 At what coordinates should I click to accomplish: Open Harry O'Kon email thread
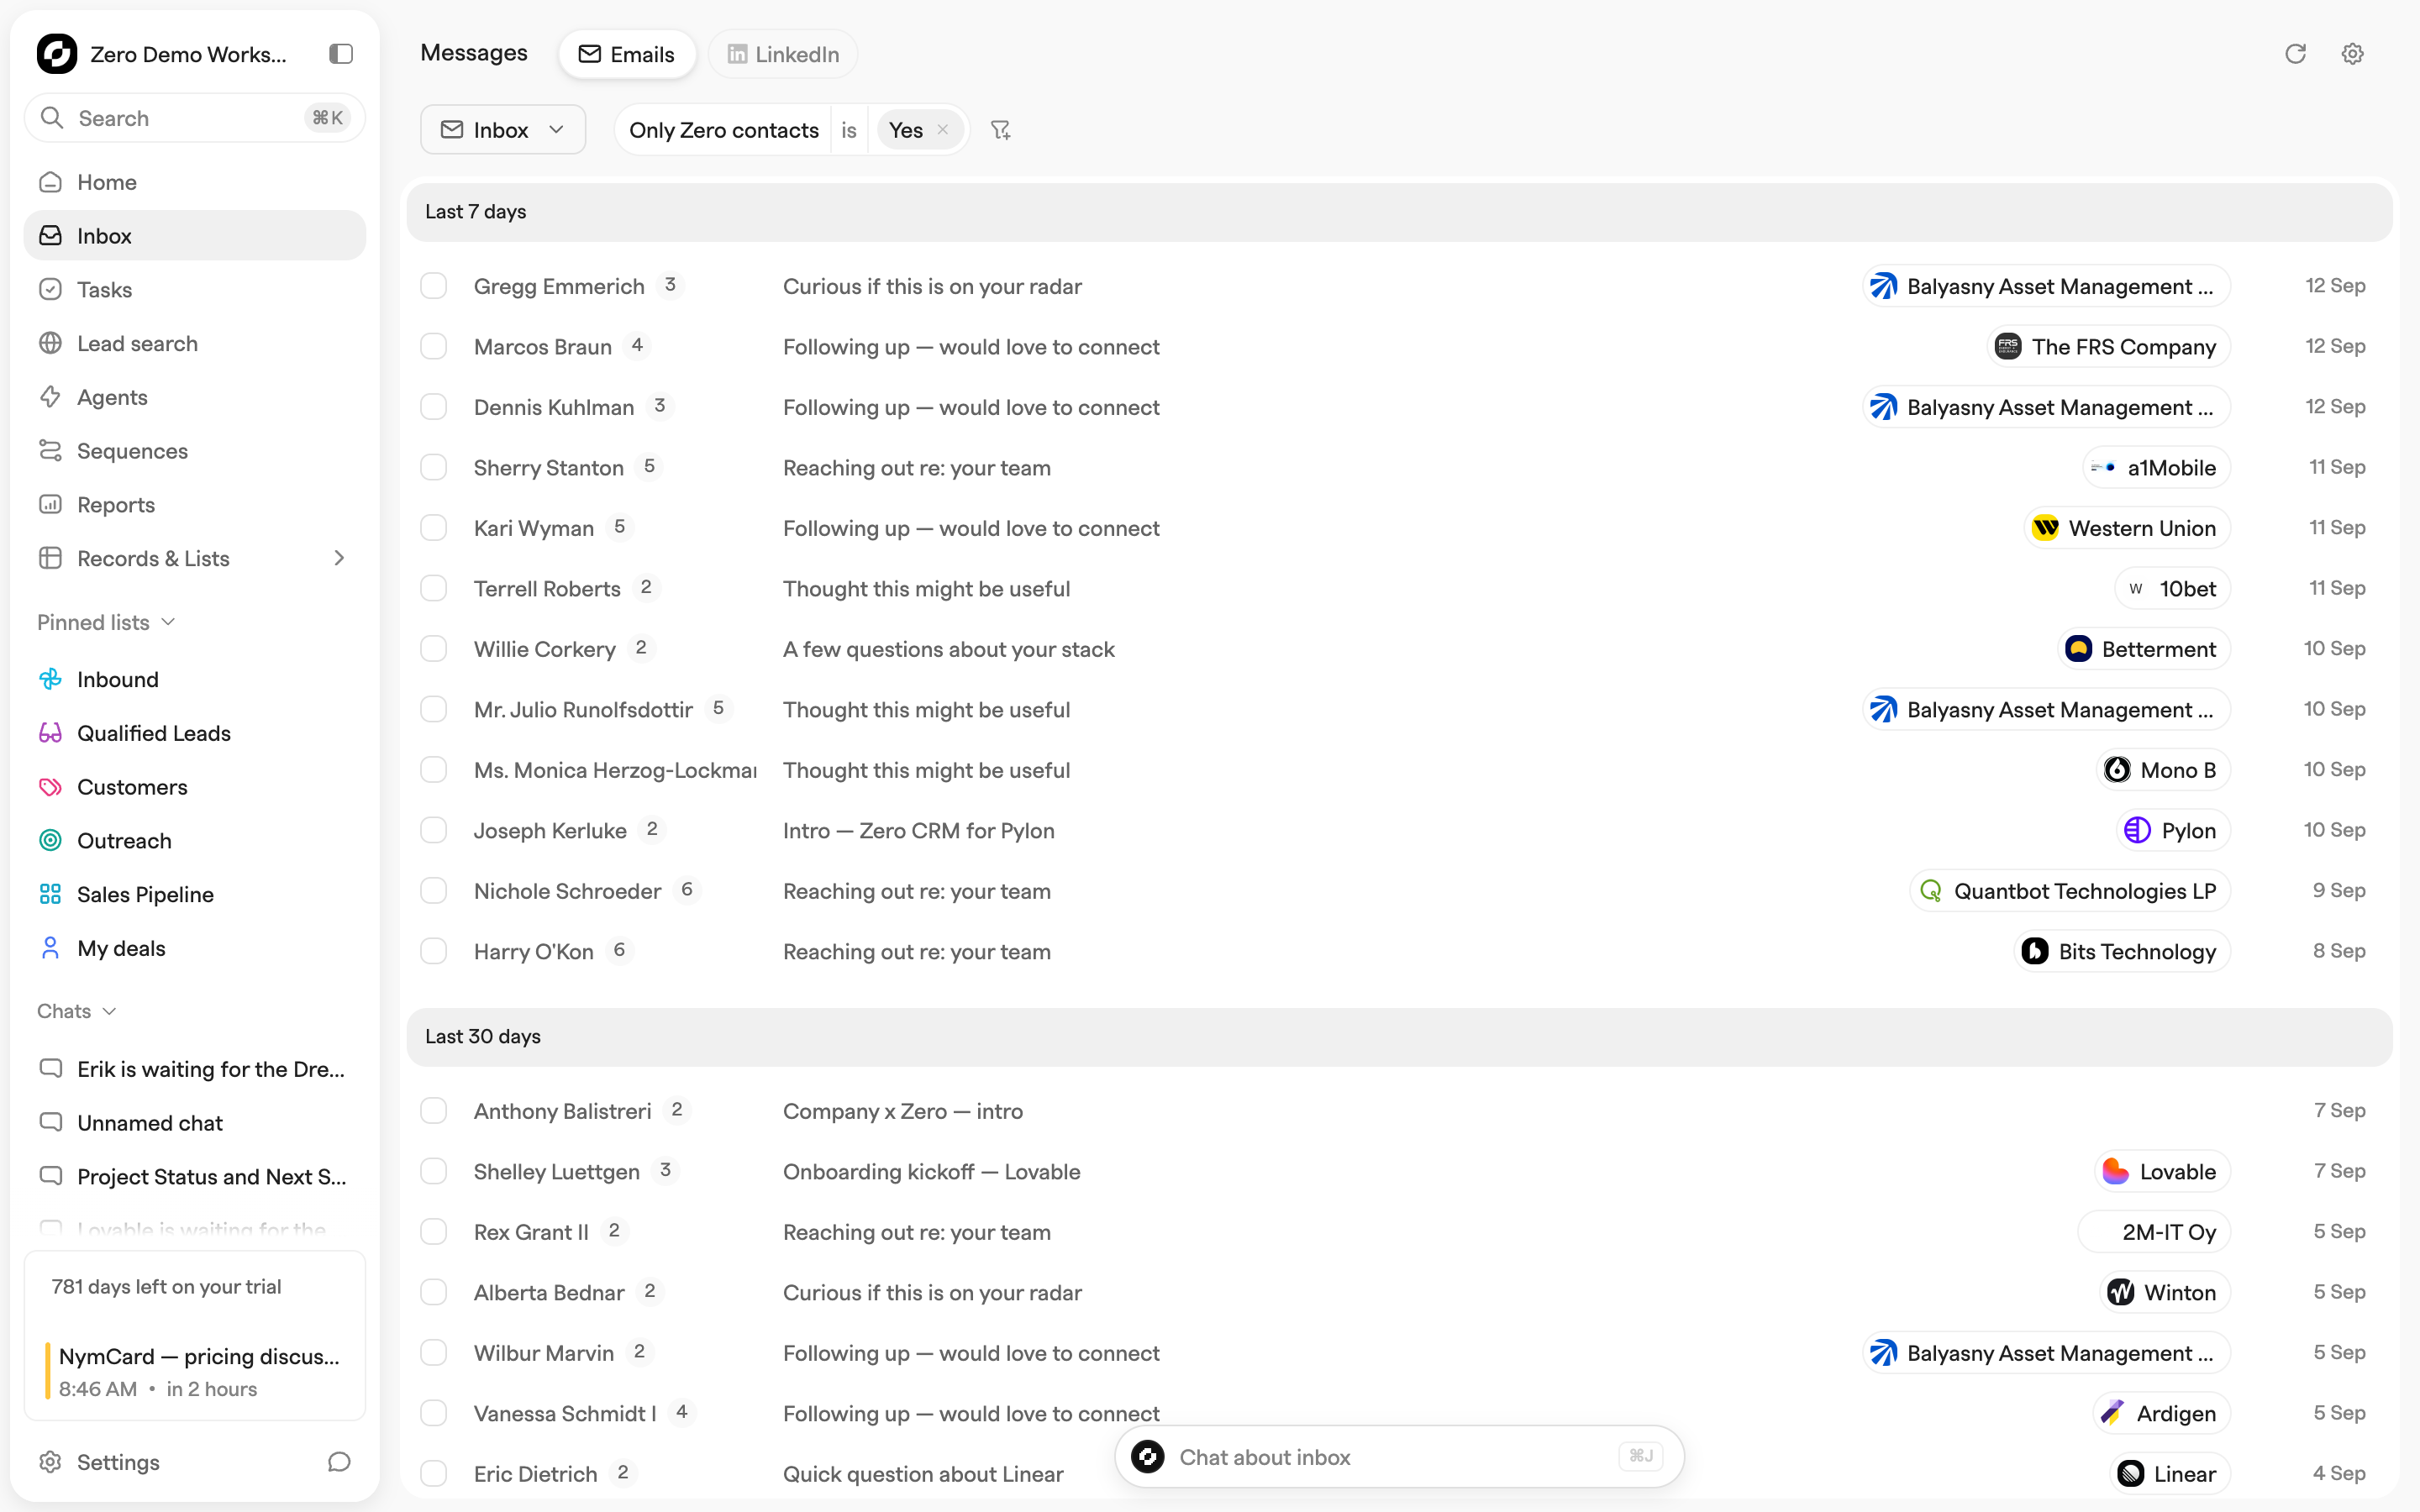(x=1398, y=951)
